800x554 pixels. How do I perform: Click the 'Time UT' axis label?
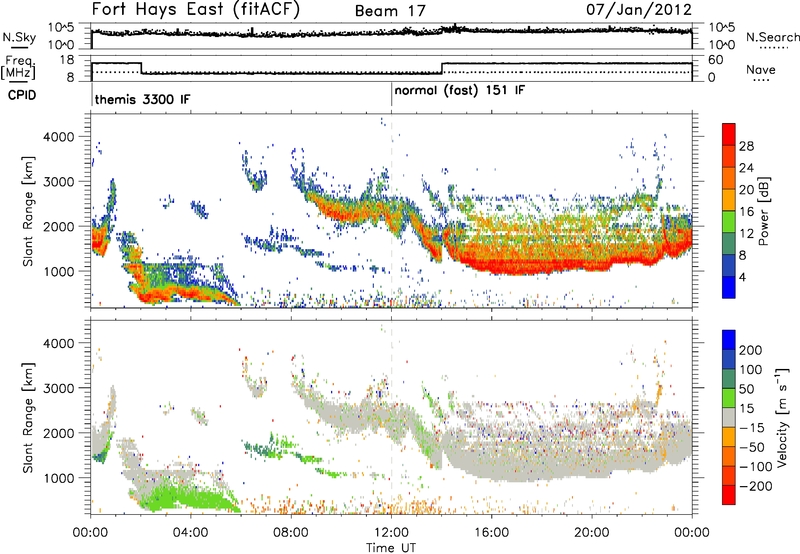tap(391, 547)
